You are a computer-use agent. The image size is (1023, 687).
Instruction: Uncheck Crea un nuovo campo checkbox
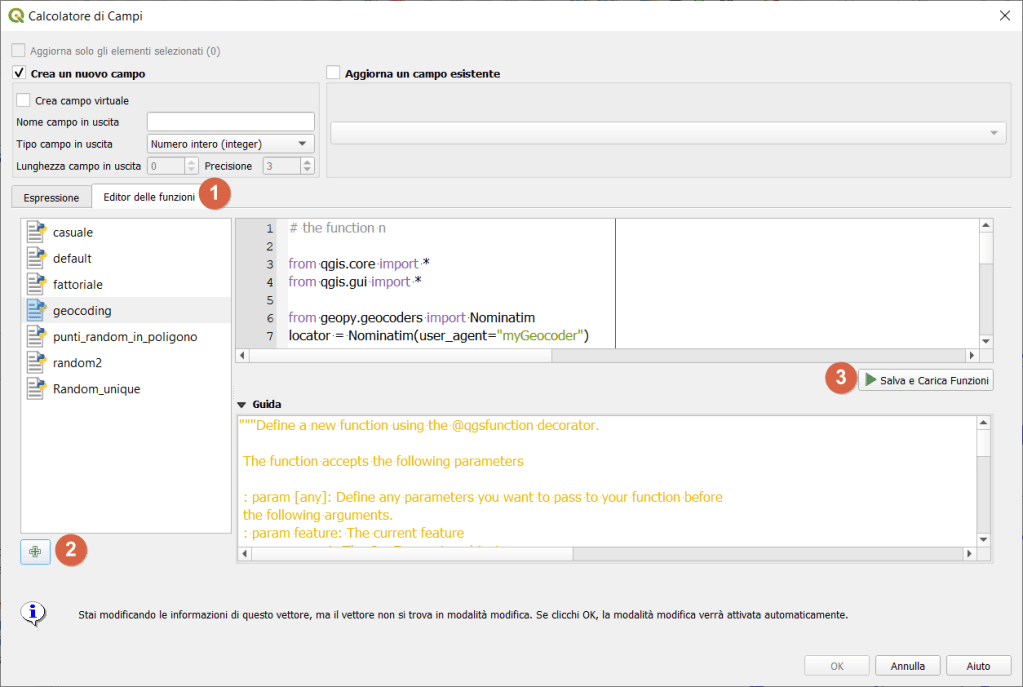point(19,74)
